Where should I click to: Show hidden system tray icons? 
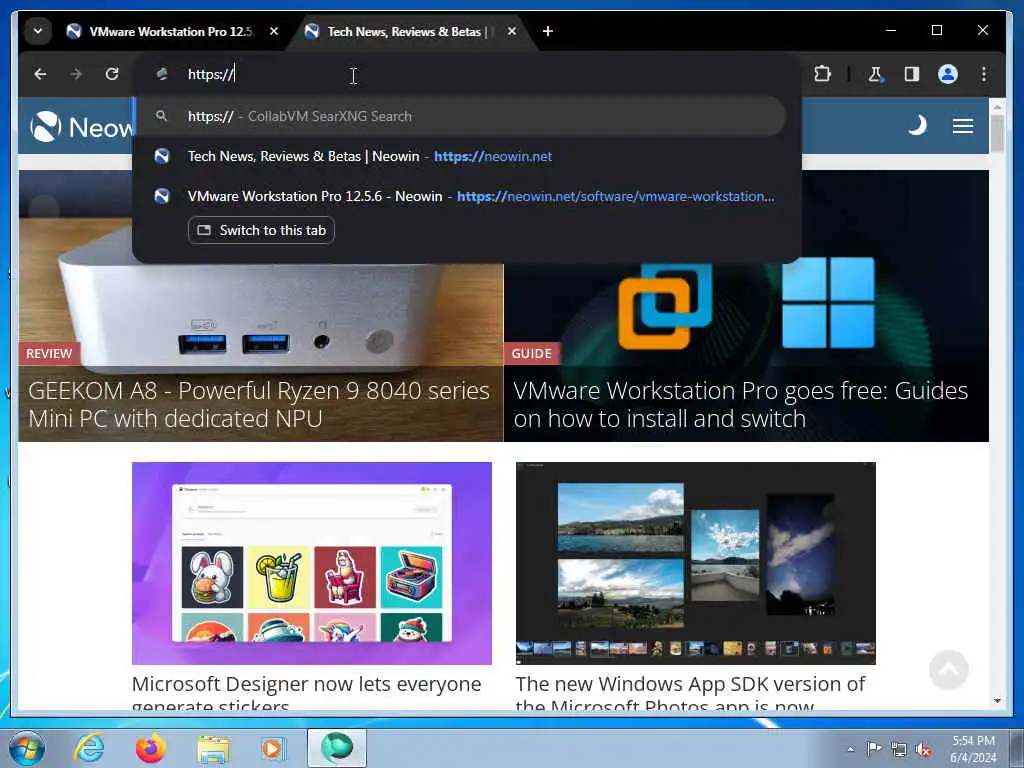[850, 750]
